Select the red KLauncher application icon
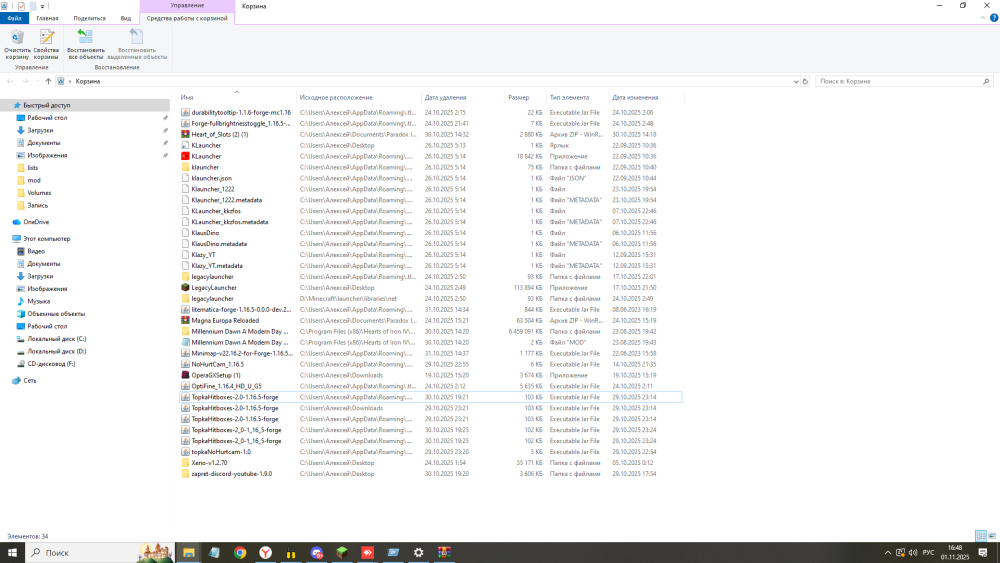This screenshot has width=1000, height=563. 185,156
